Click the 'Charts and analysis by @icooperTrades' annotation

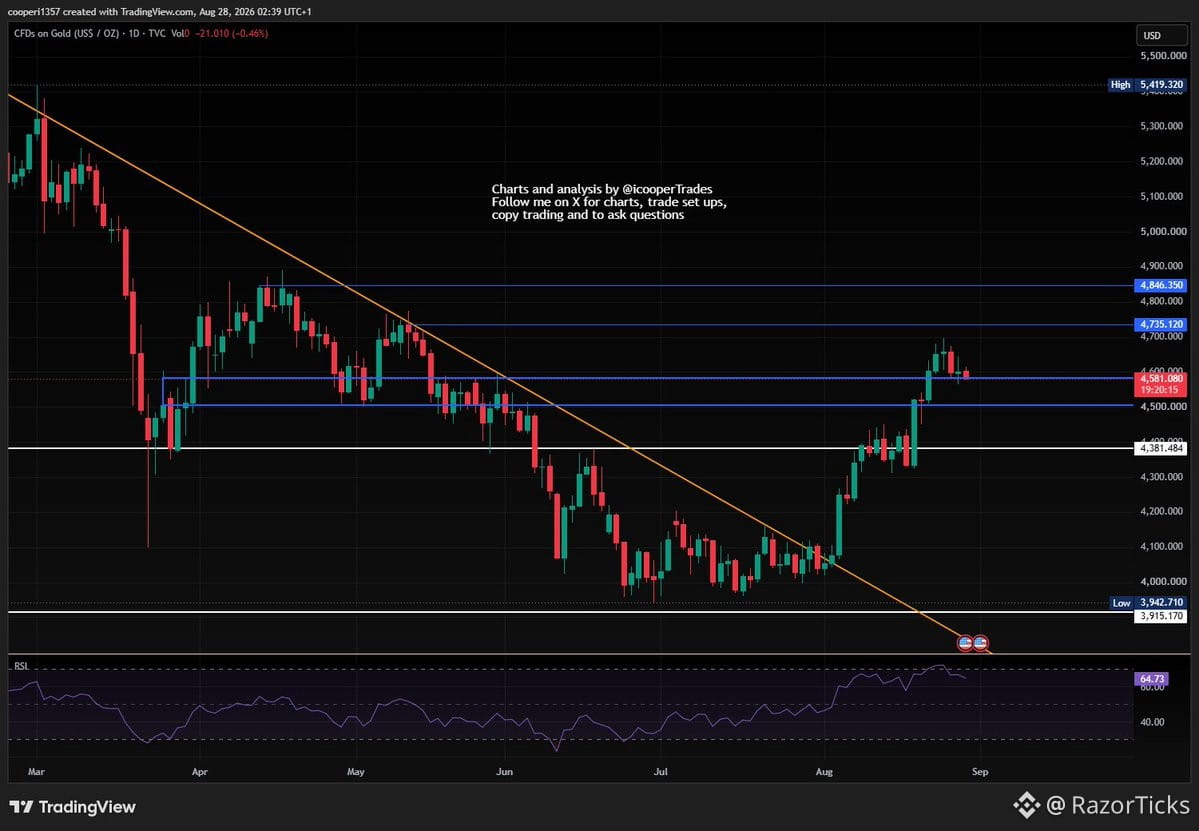point(602,189)
